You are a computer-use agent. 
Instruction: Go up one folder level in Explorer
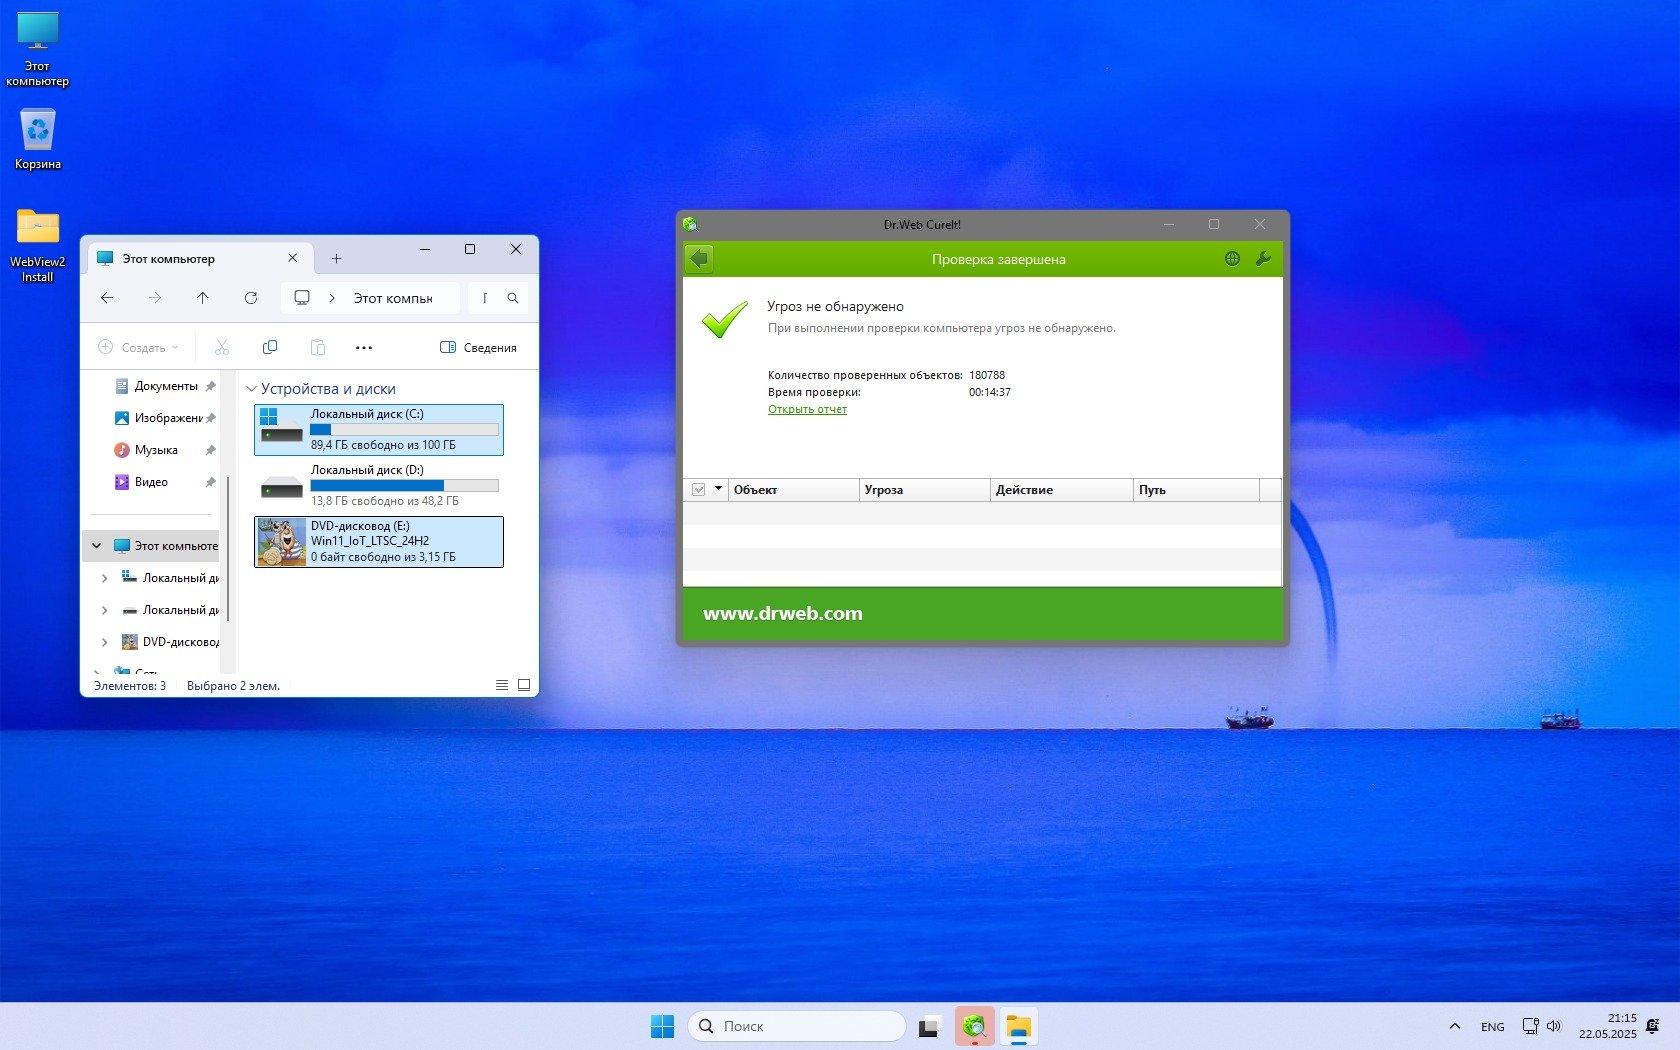pos(203,298)
